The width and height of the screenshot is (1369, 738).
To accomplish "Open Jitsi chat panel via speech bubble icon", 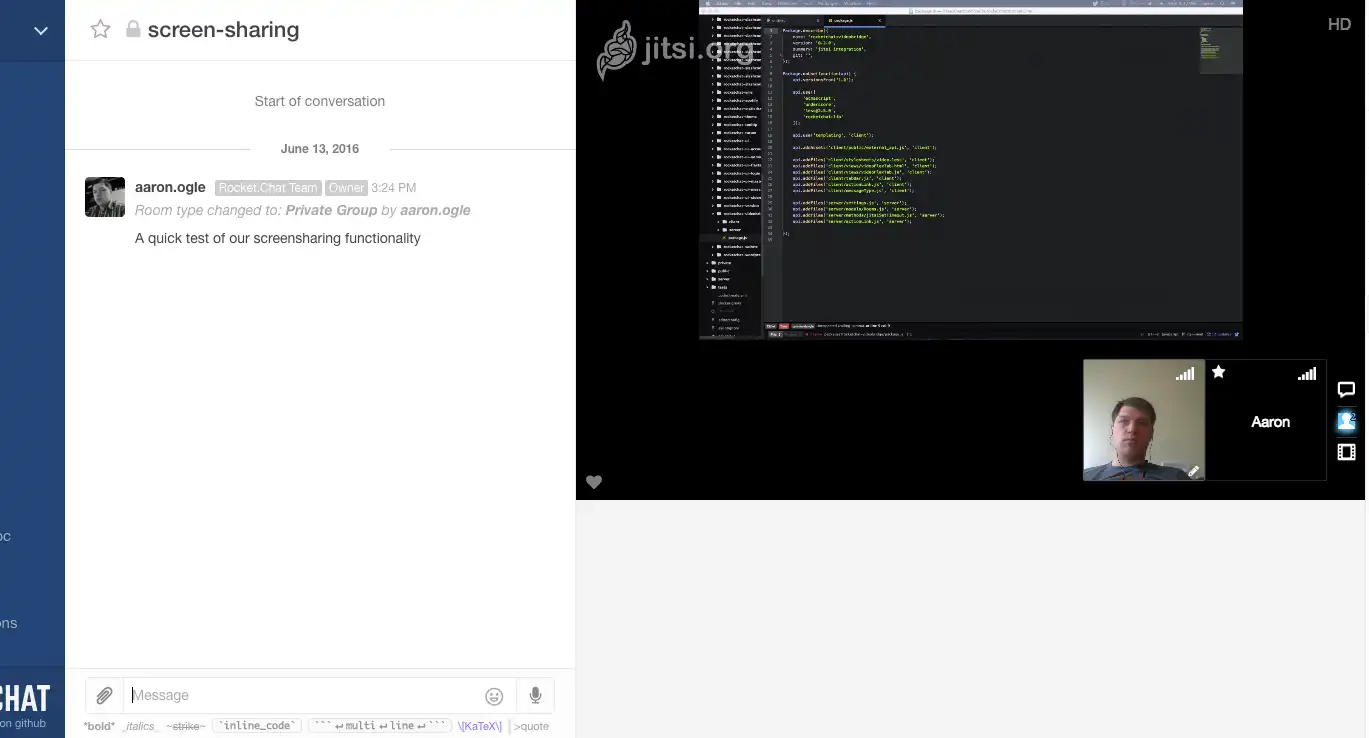I will 1346,390.
